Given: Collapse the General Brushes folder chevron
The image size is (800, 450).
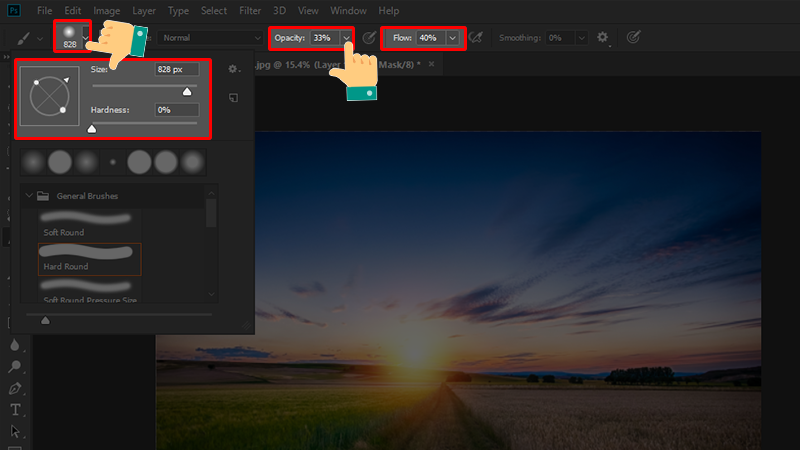Looking at the screenshot, I should 29,195.
